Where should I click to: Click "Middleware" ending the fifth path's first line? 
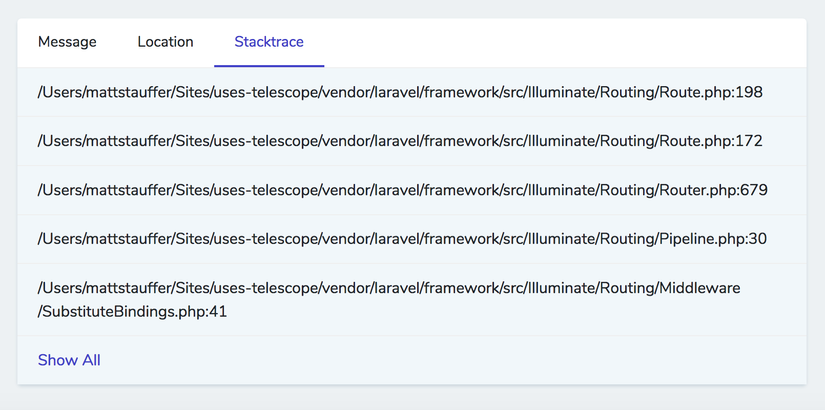tap(699, 288)
